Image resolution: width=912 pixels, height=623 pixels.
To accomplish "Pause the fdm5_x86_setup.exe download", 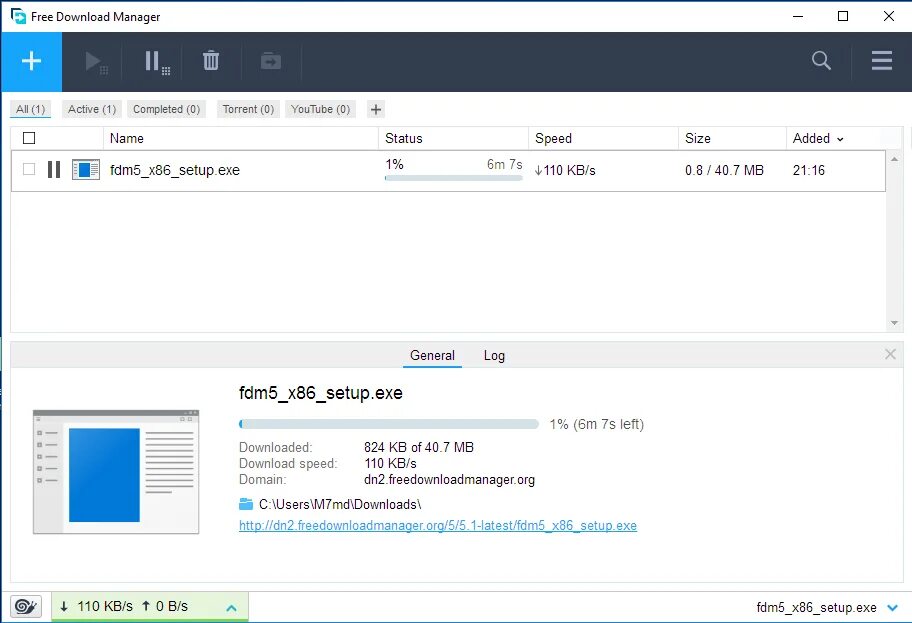I will [x=54, y=170].
